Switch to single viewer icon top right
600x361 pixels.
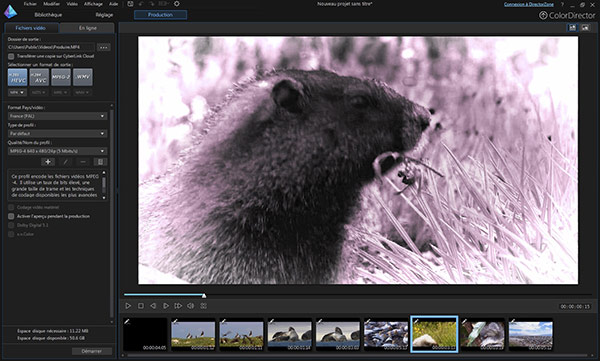(585, 28)
